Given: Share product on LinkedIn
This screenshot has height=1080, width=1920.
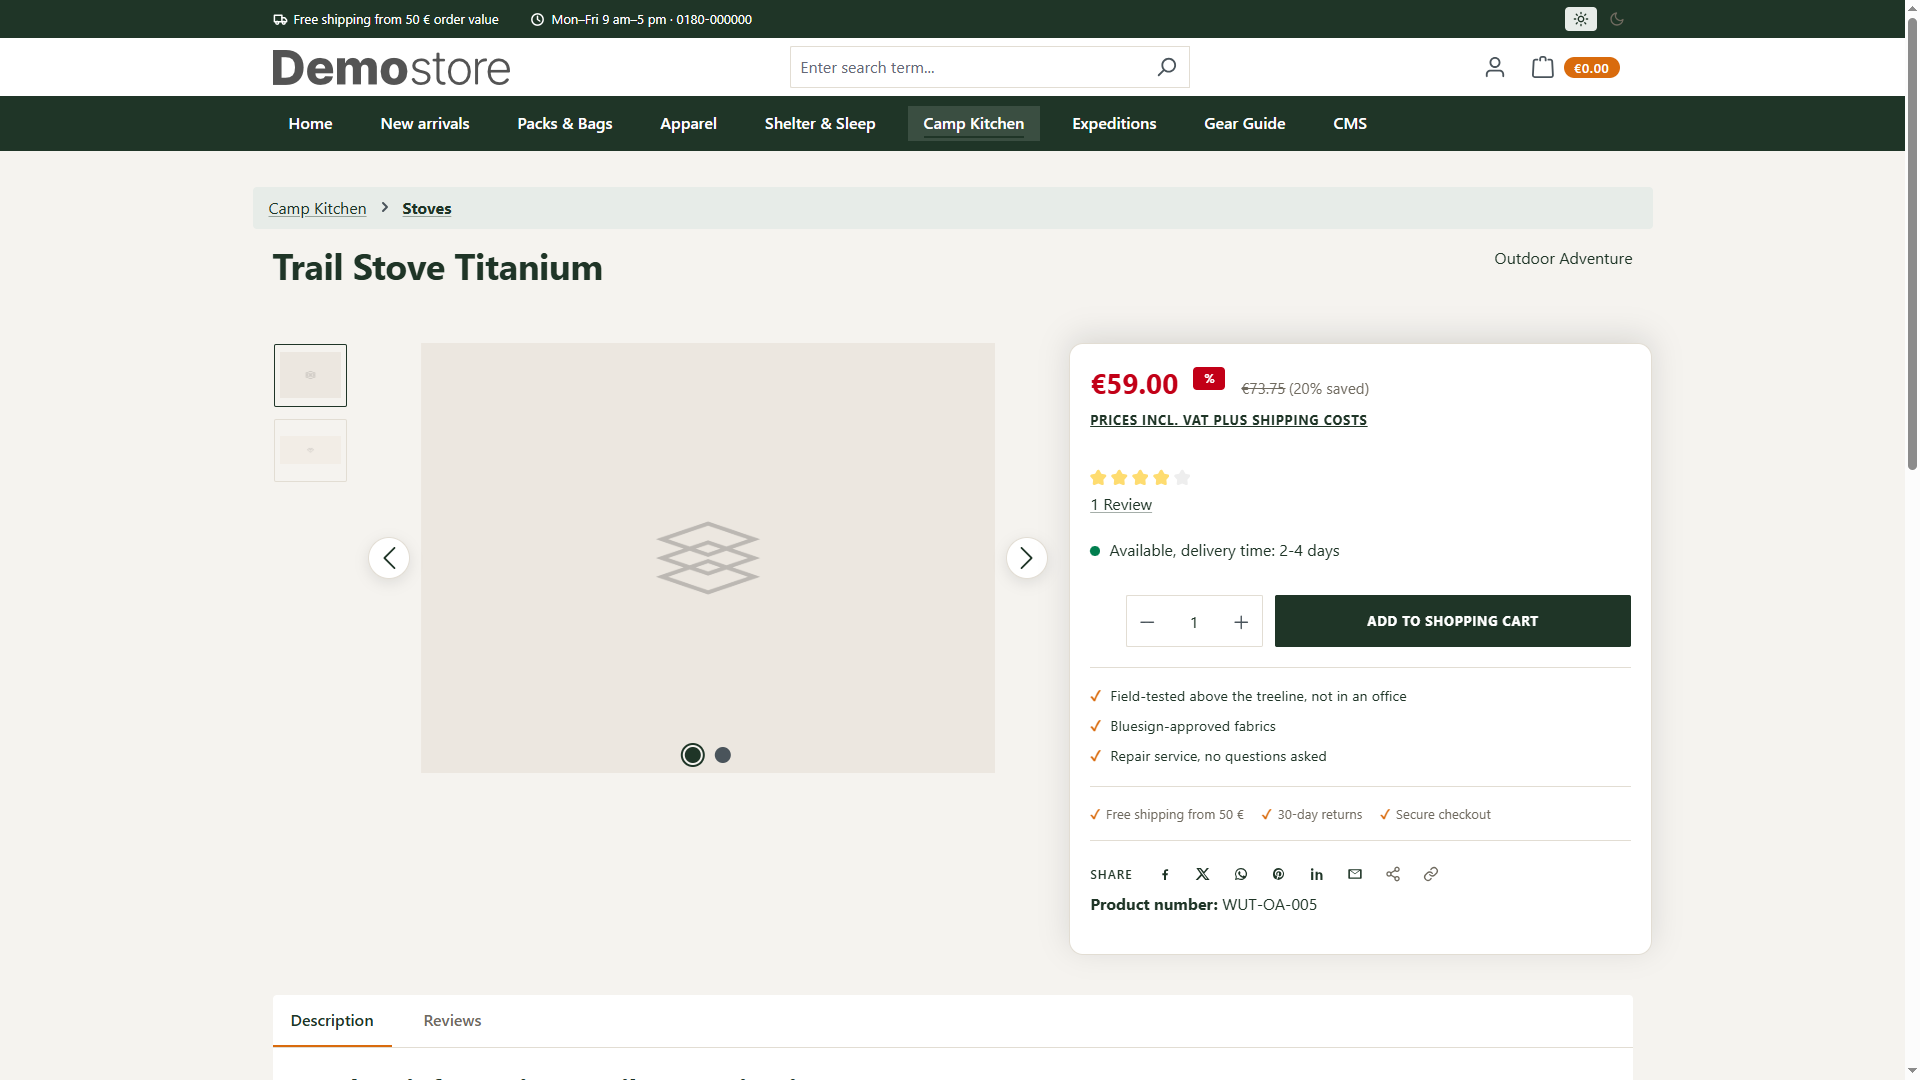Looking at the screenshot, I should point(1316,874).
